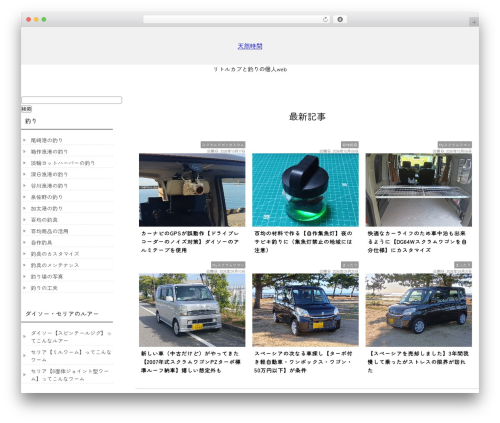Open the silver van thumbnail
Image resolution: width=500 pixels, height=423 pixels.
(192, 310)
